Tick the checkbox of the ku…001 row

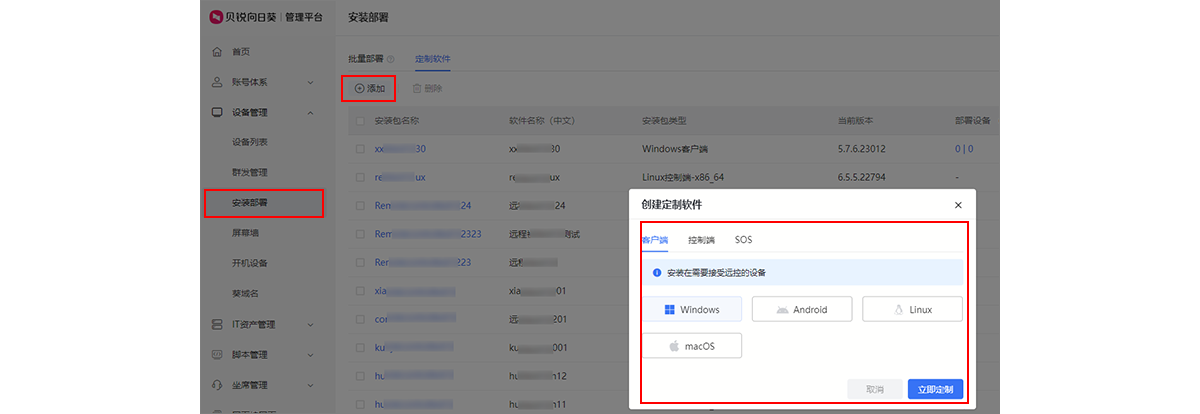(x=360, y=348)
